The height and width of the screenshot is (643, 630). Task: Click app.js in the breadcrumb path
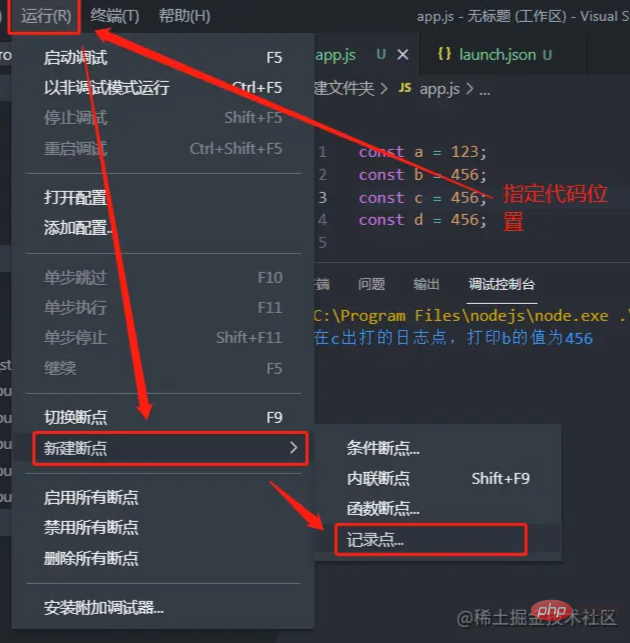tap(439, 89)
